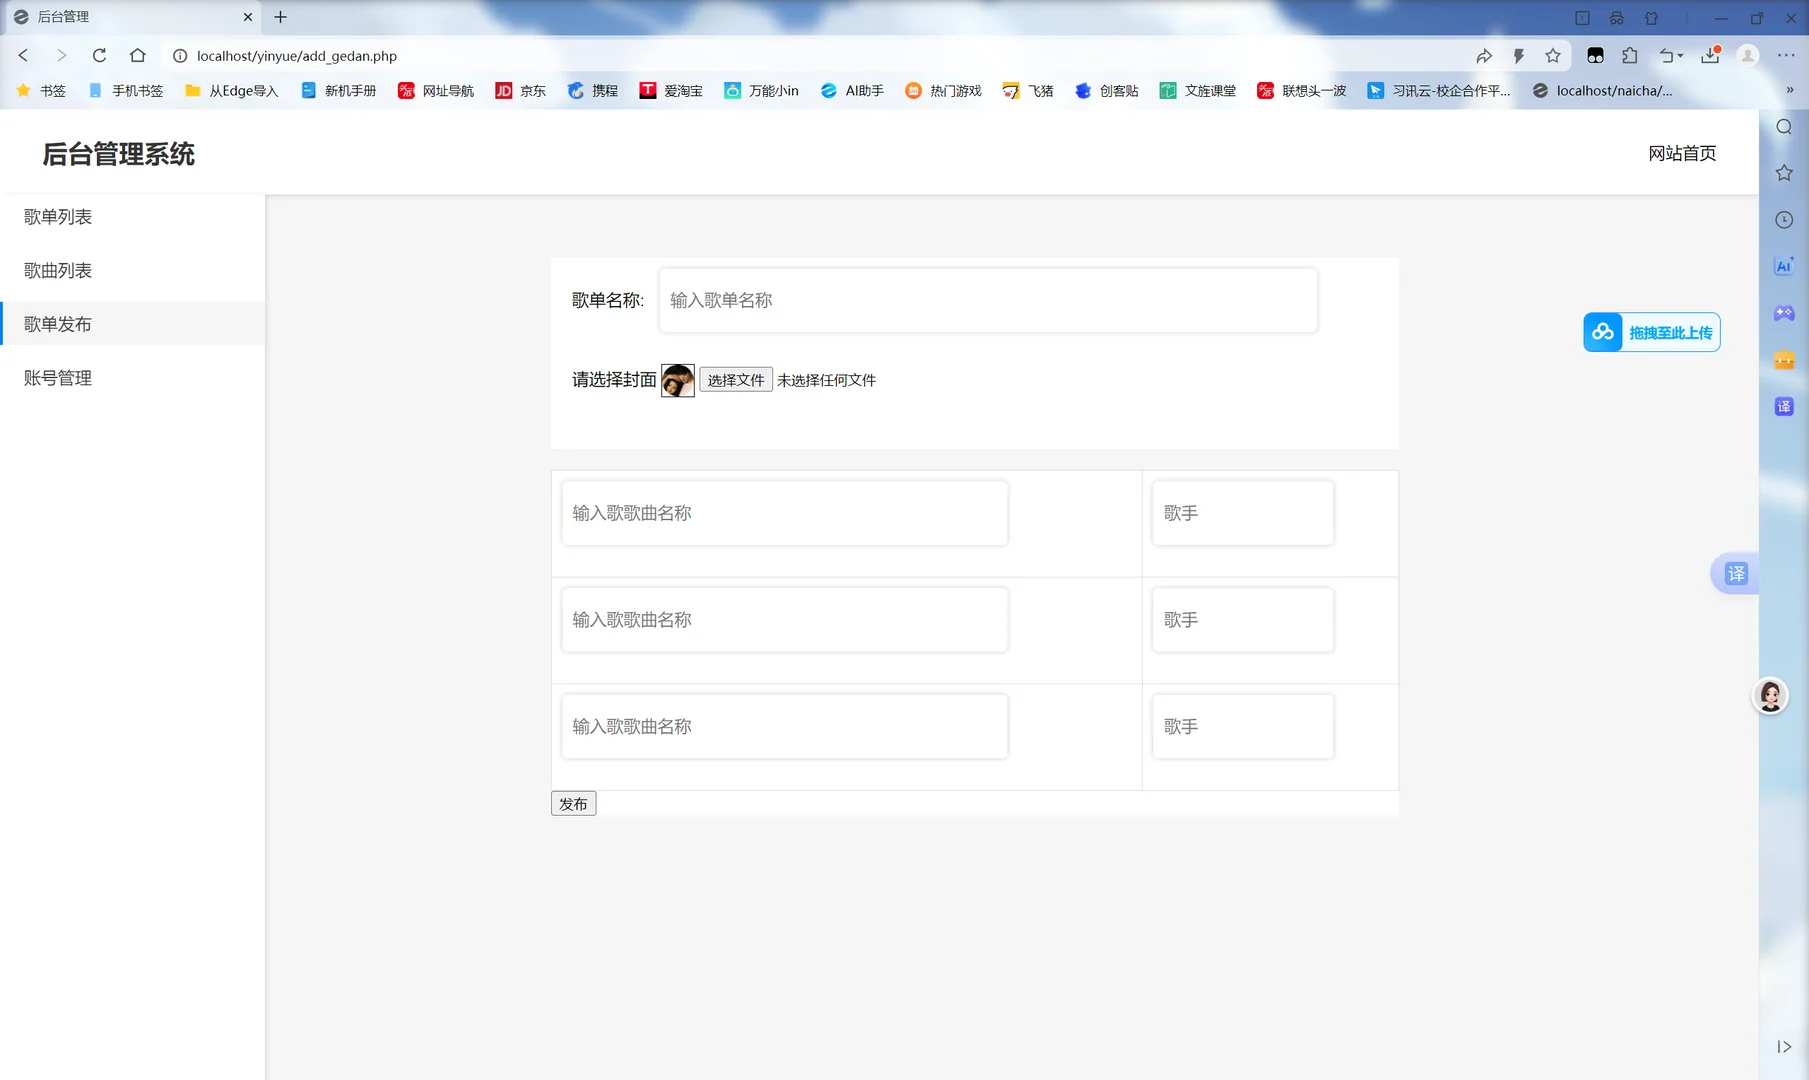Open the AI assistant in the browser sidebar
1809x1080 pixels.
[x=1784, y=265]
